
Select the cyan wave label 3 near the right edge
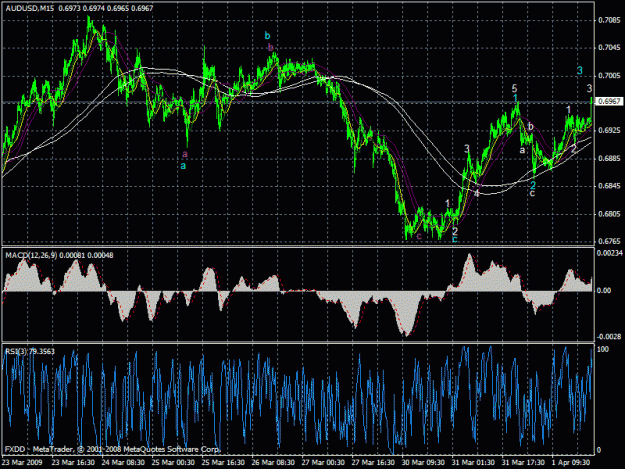[580, 71]
